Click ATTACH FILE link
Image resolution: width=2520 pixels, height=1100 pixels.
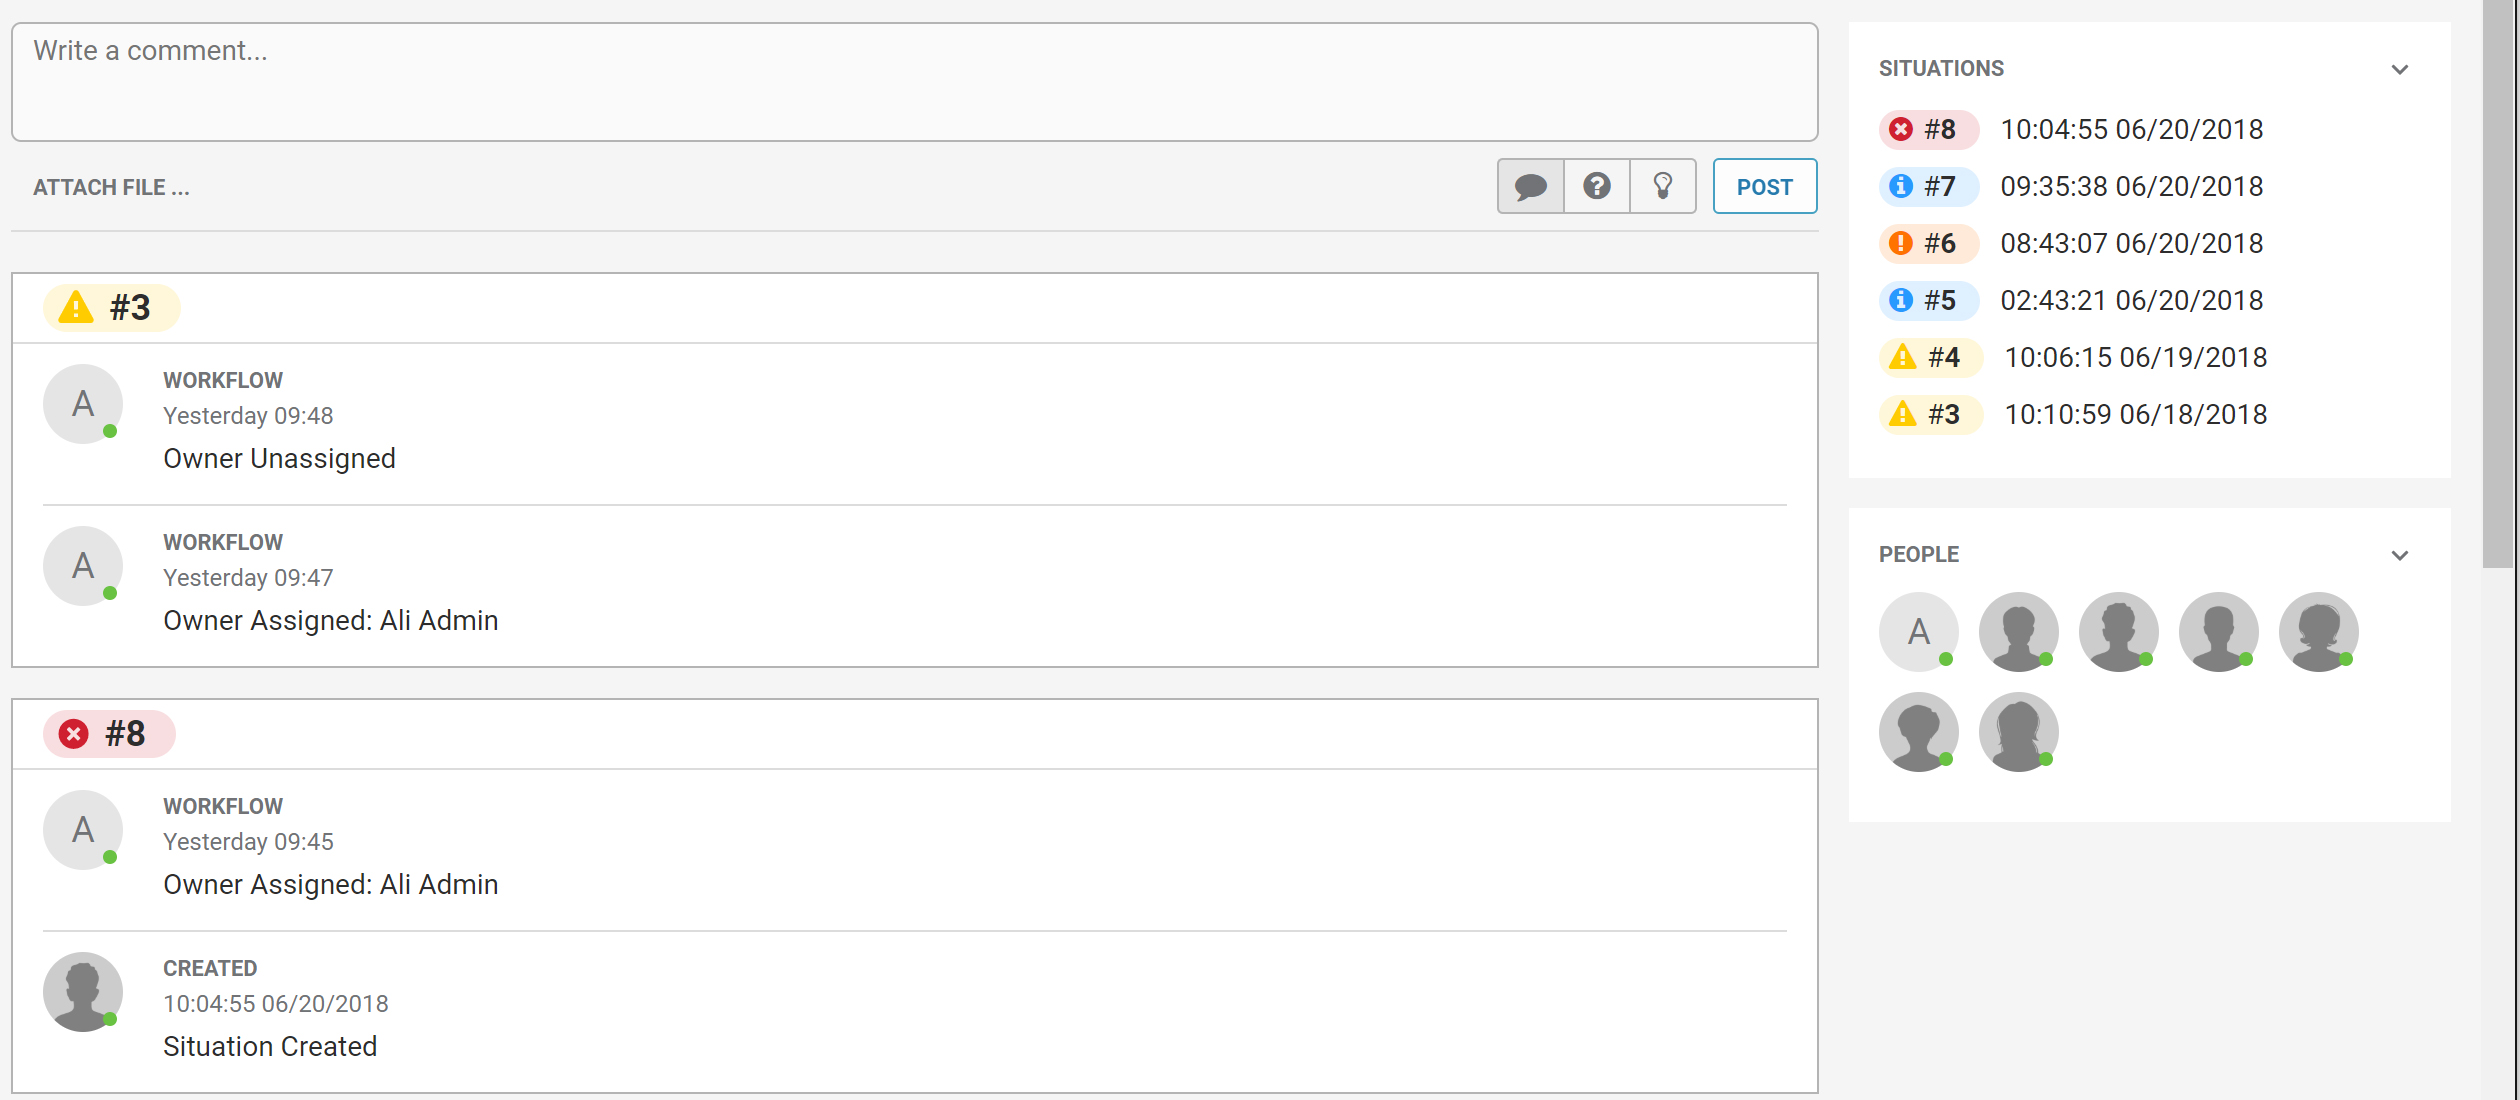[x=111, y=187]
